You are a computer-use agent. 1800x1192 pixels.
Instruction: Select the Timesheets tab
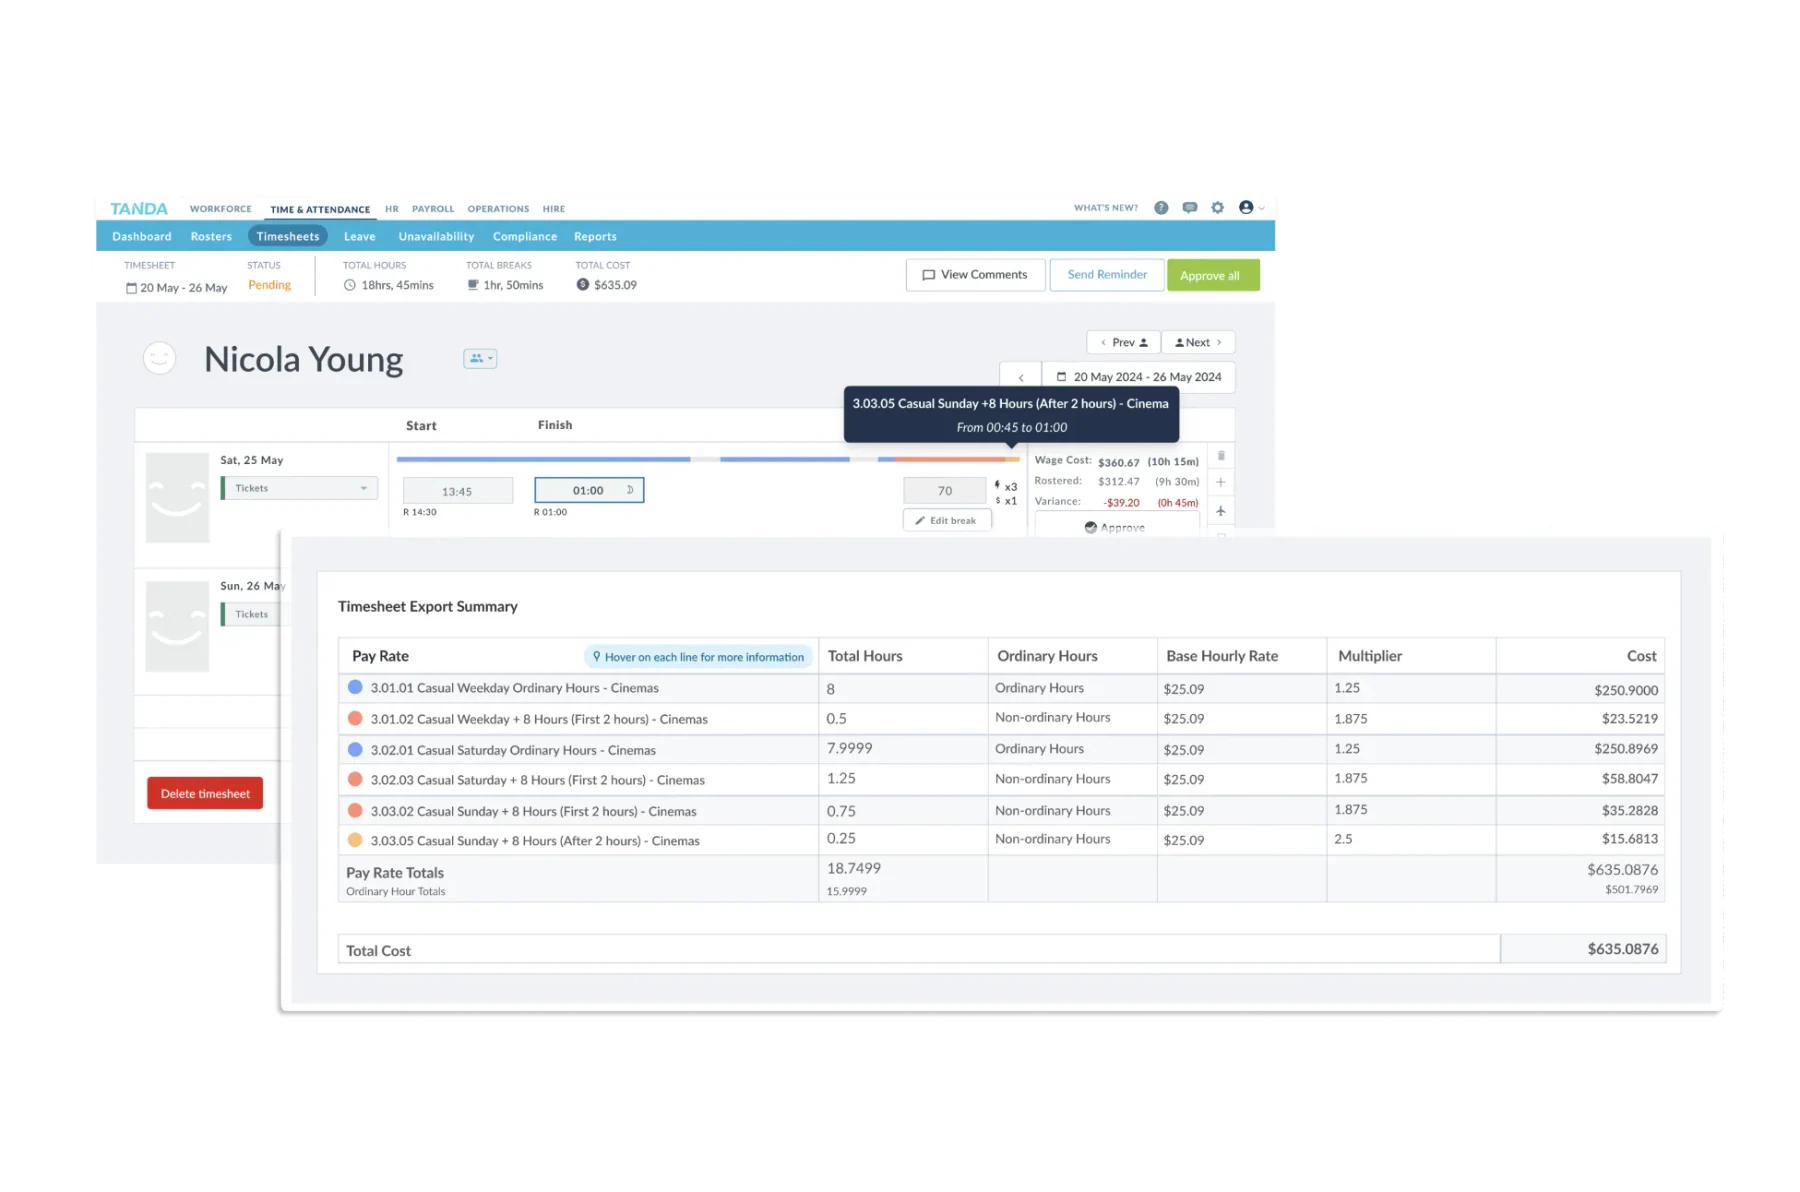(288, 237)
